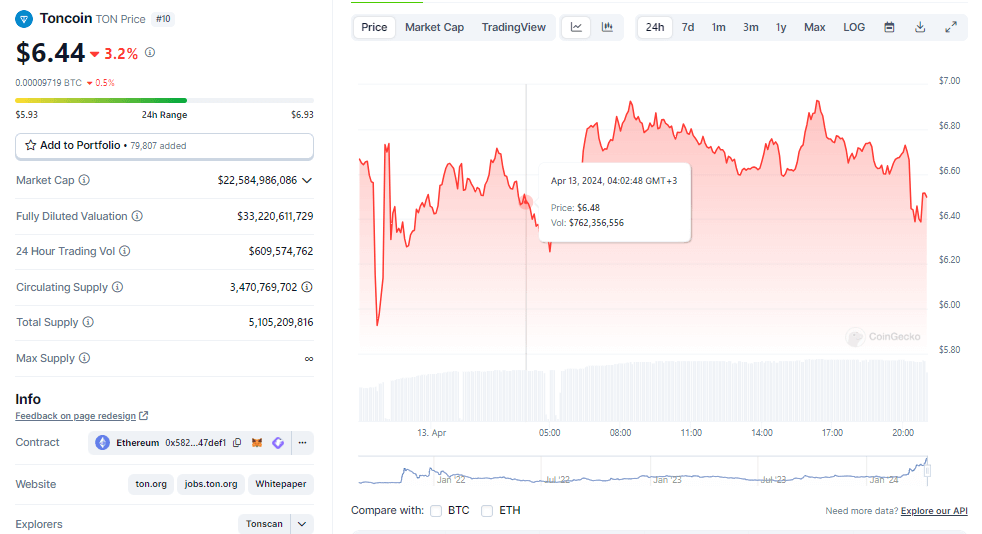The image size is (982, 534).
Task: Select the 7d time range
Action: point(688,27)
